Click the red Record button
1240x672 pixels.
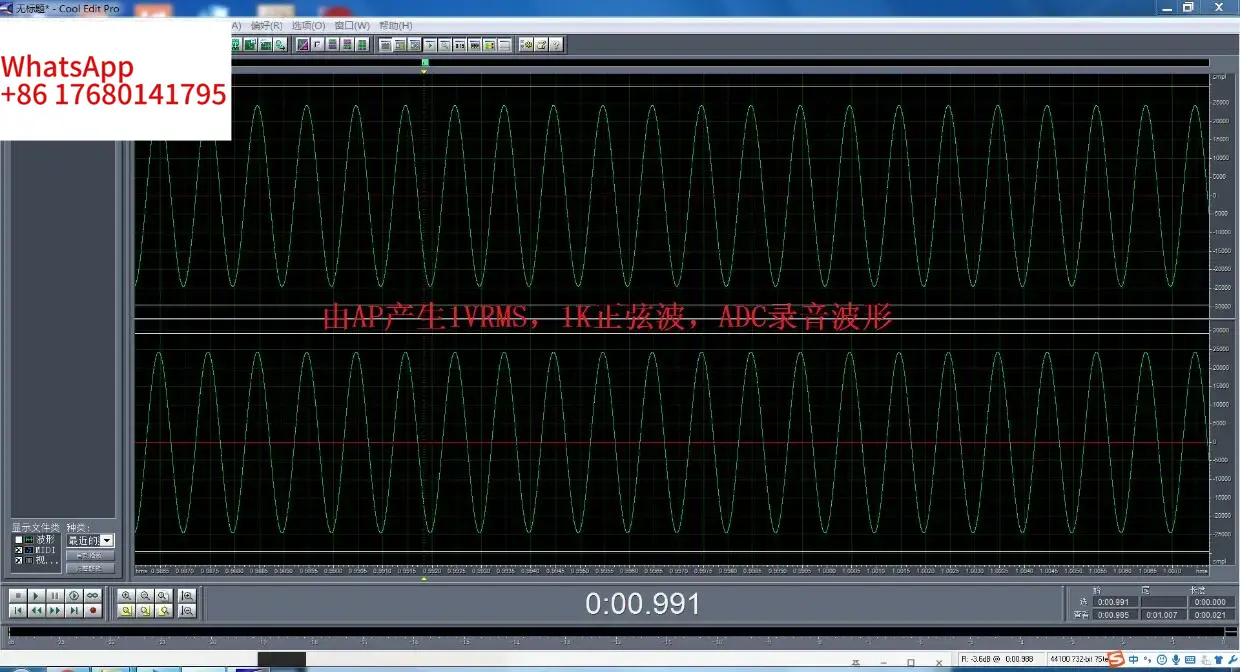click(93, 610)
